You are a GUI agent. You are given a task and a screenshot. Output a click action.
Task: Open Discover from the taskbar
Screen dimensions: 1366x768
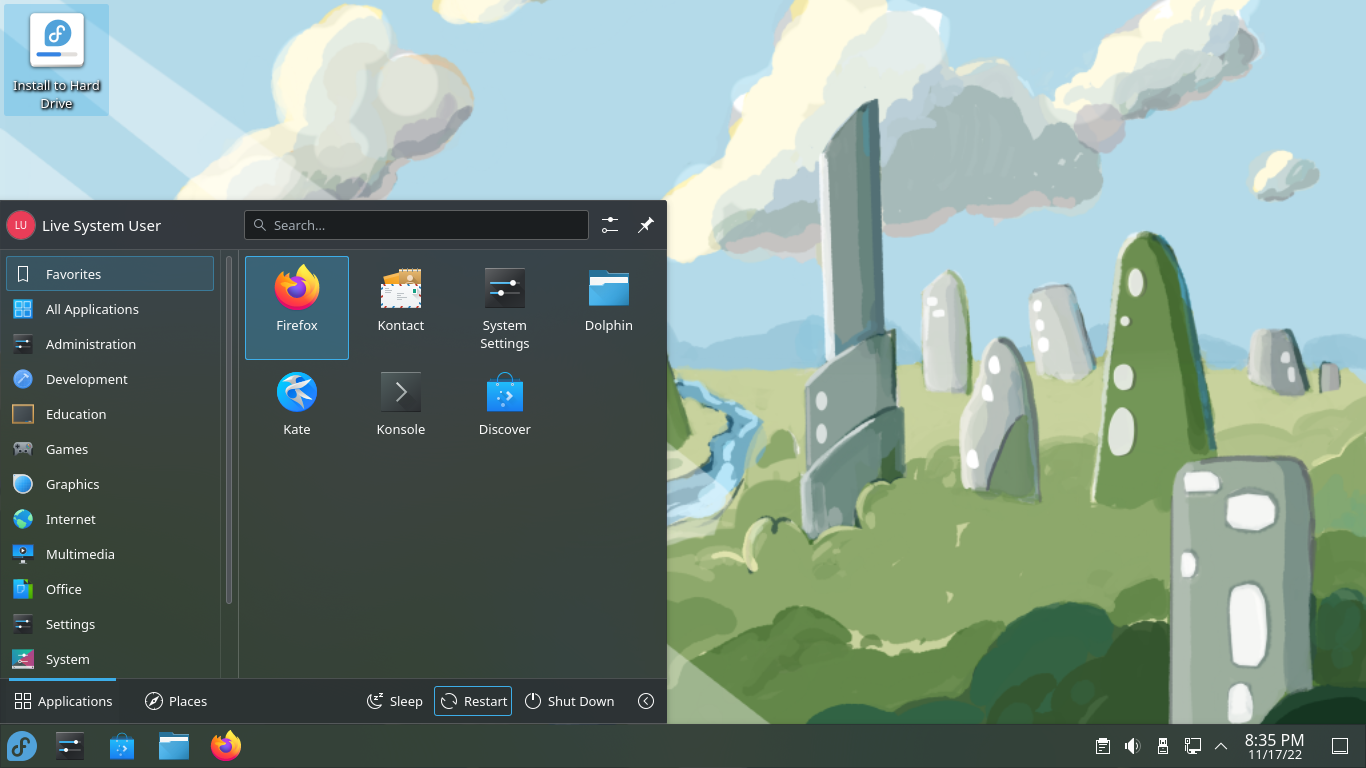122,746
